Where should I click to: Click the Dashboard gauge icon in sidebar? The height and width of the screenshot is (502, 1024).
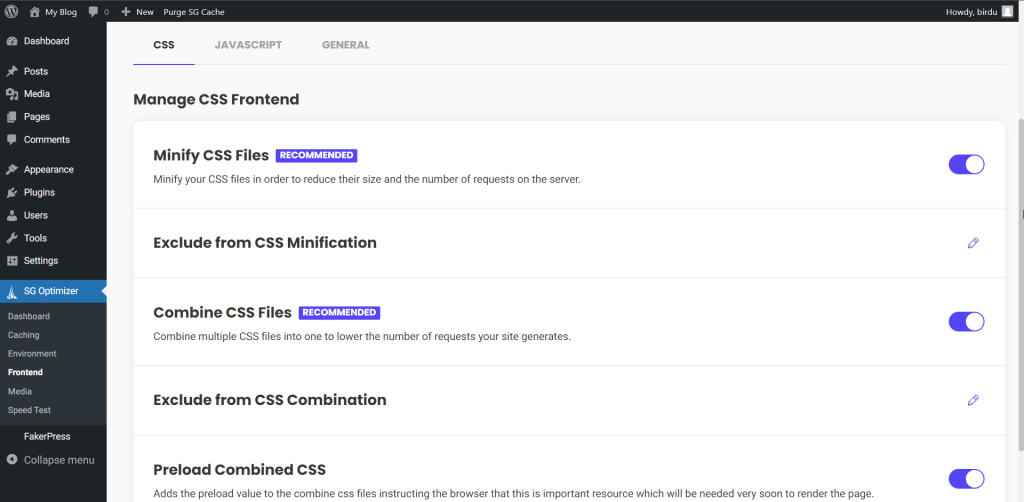[x=12, y=41]
